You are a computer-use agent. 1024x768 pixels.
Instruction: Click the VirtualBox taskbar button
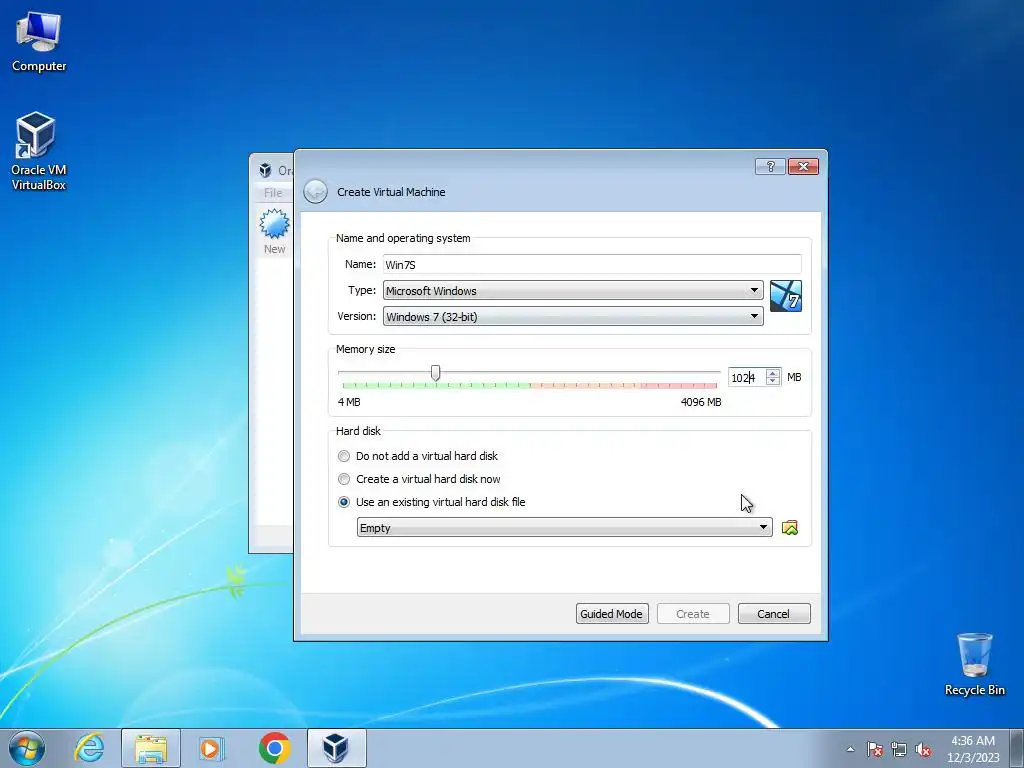[336, 748]
